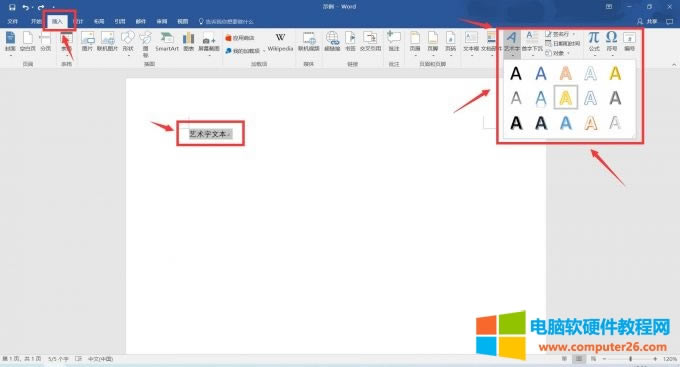Choose the yellow gradient WordArt style
The width and height of the screenshot is (680, 367).
[615, 73]
